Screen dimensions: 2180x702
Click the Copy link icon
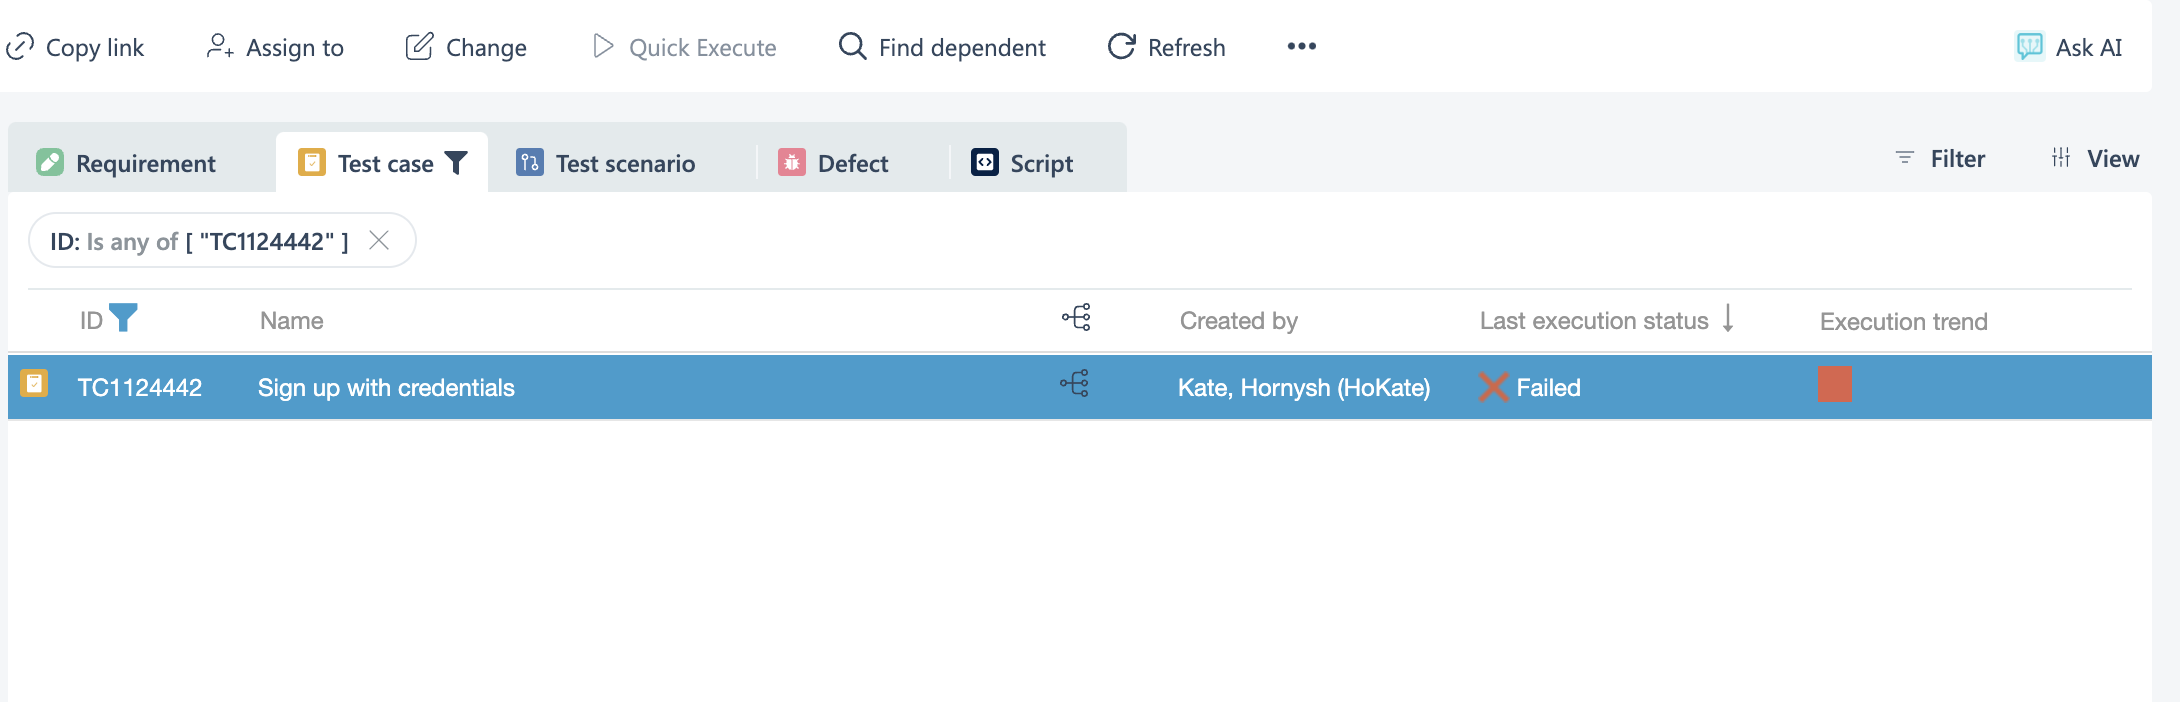coord(20,47)
